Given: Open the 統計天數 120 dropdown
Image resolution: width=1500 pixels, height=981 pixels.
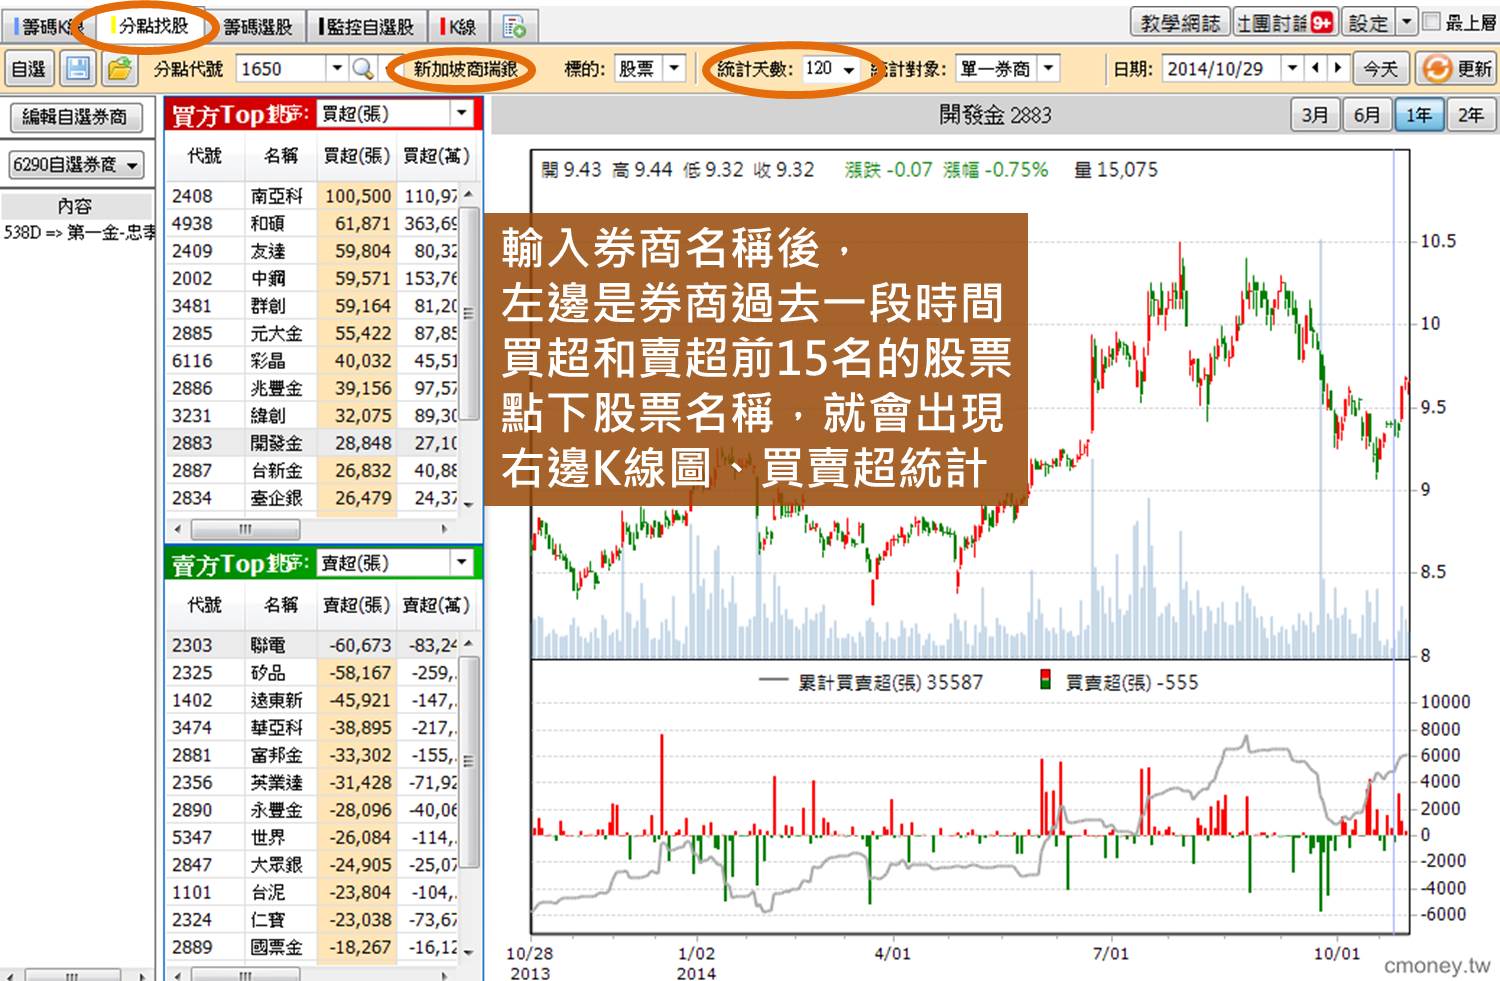Looking at the screenshot, I should (848, 69).
